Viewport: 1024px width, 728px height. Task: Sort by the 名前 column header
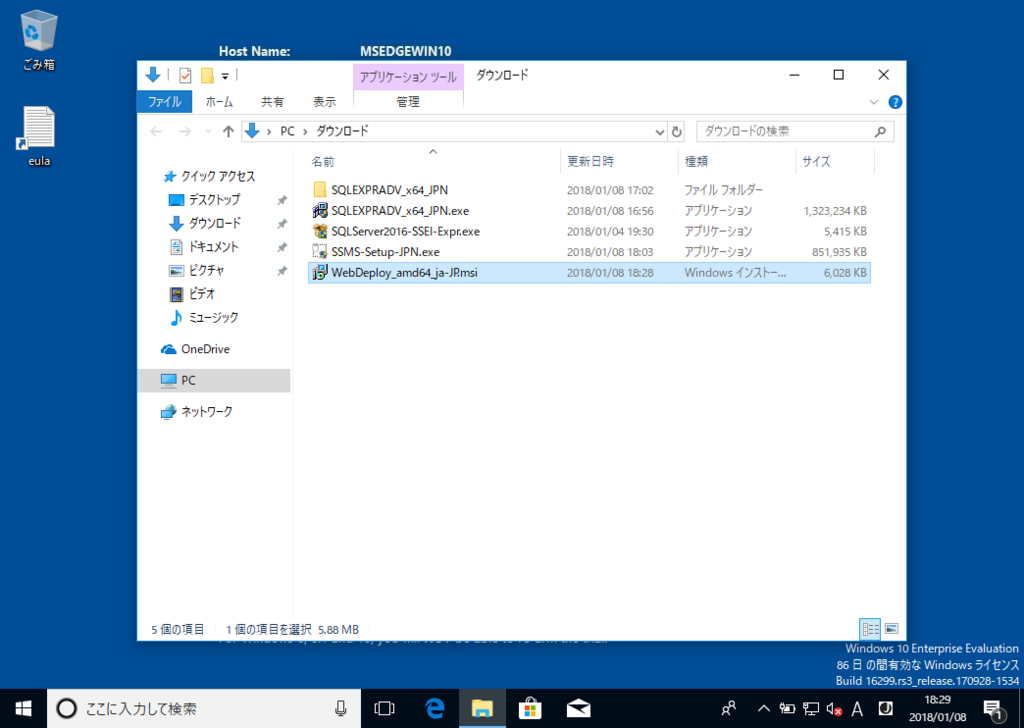click(433, 161)
